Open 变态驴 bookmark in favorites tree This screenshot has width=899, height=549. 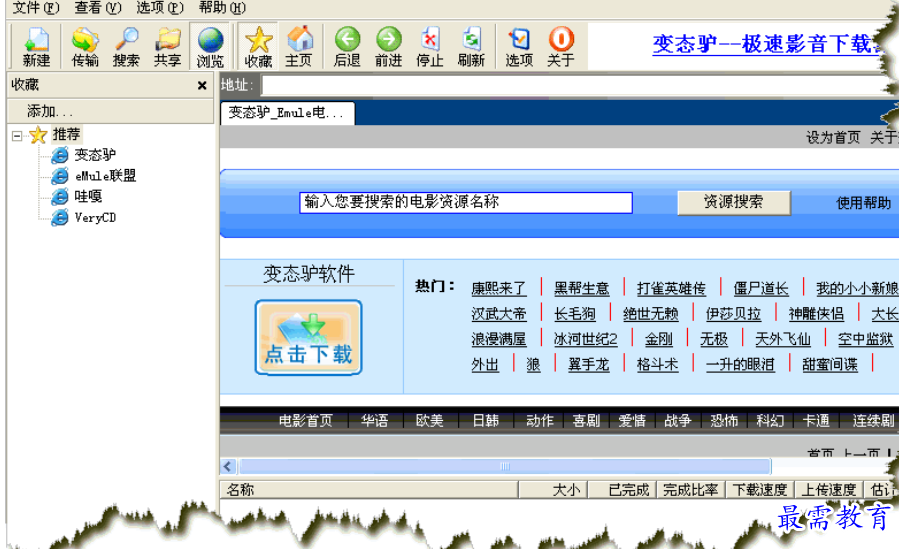pos(95,155)
